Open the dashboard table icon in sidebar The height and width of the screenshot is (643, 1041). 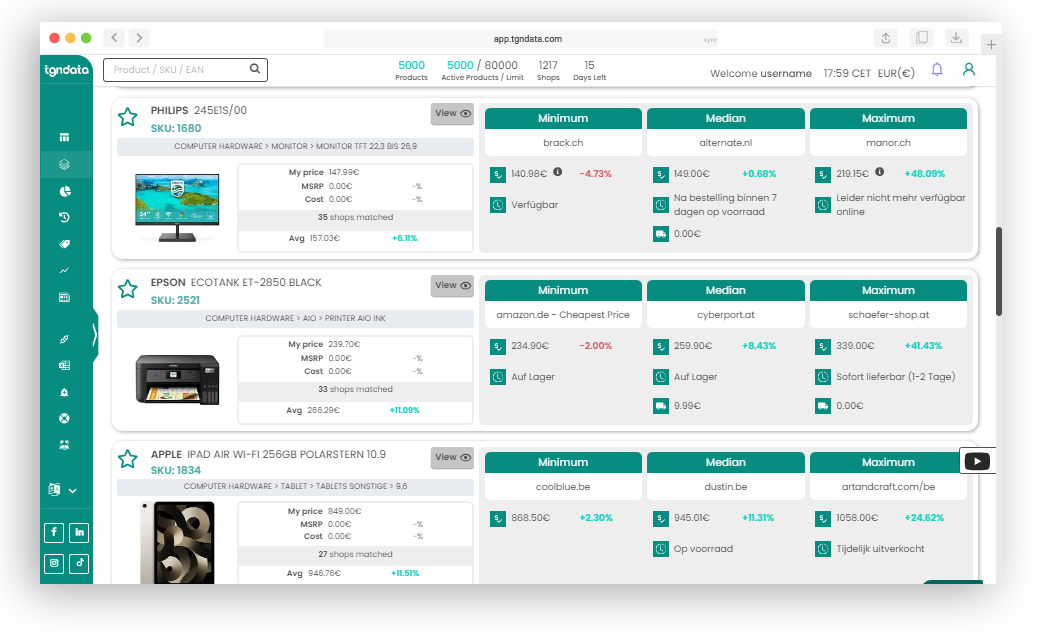[x=64, y=137]
